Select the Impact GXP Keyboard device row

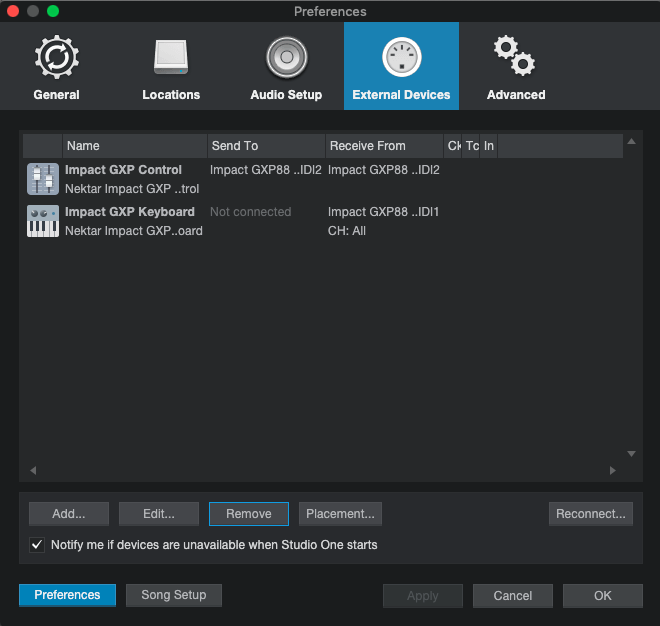pyautogui.click(x=322, y=221)
